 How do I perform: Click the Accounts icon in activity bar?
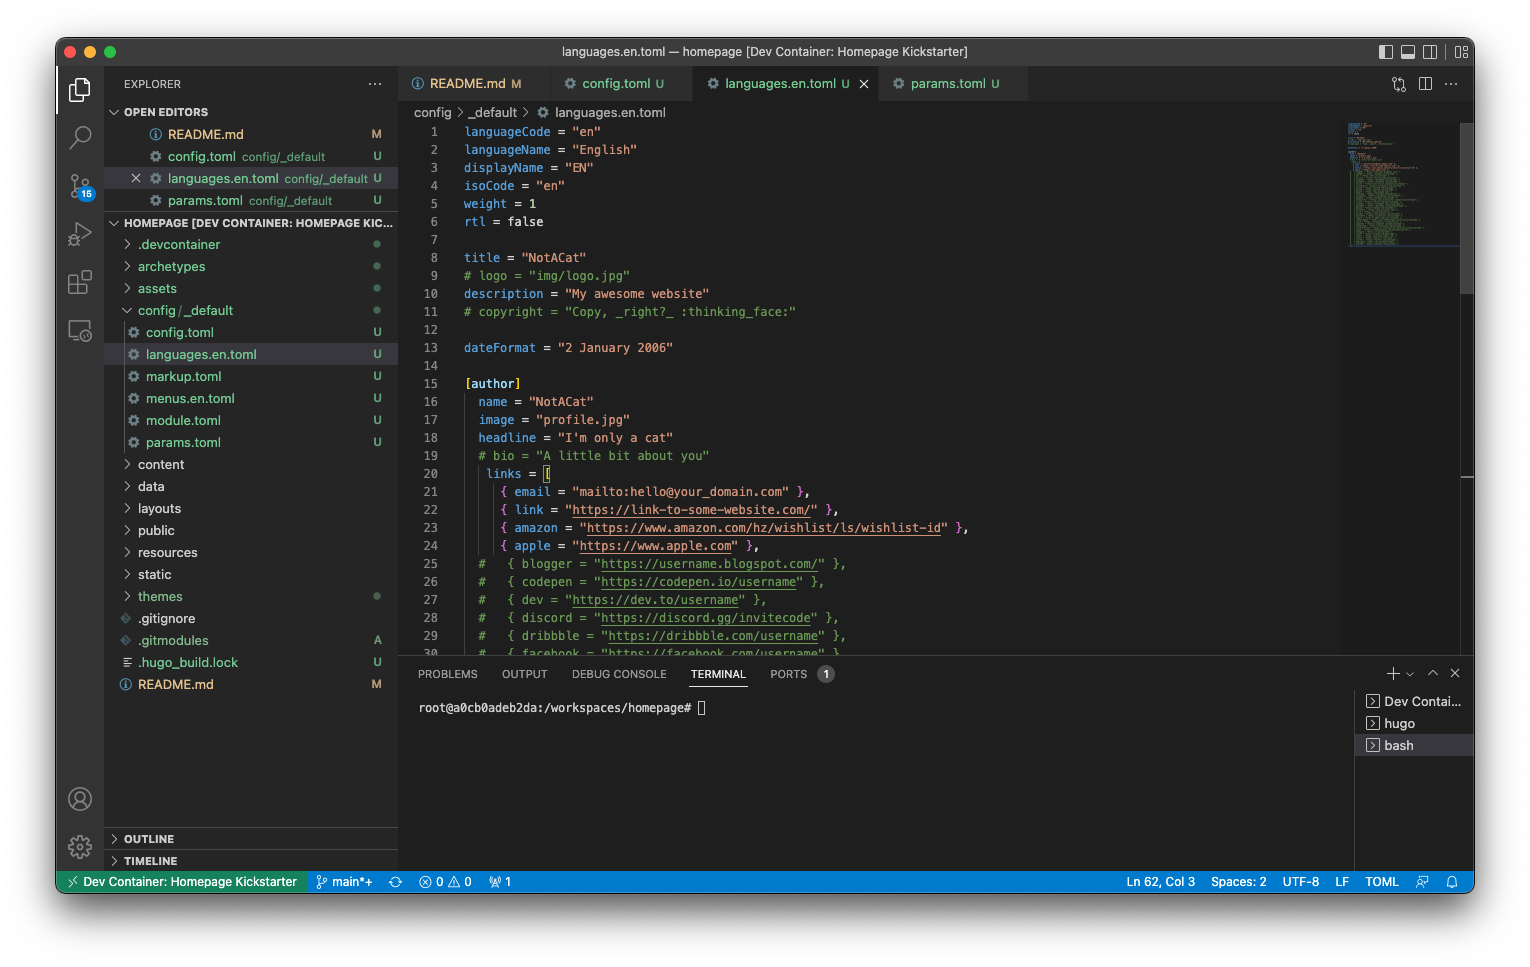(80, 799)
